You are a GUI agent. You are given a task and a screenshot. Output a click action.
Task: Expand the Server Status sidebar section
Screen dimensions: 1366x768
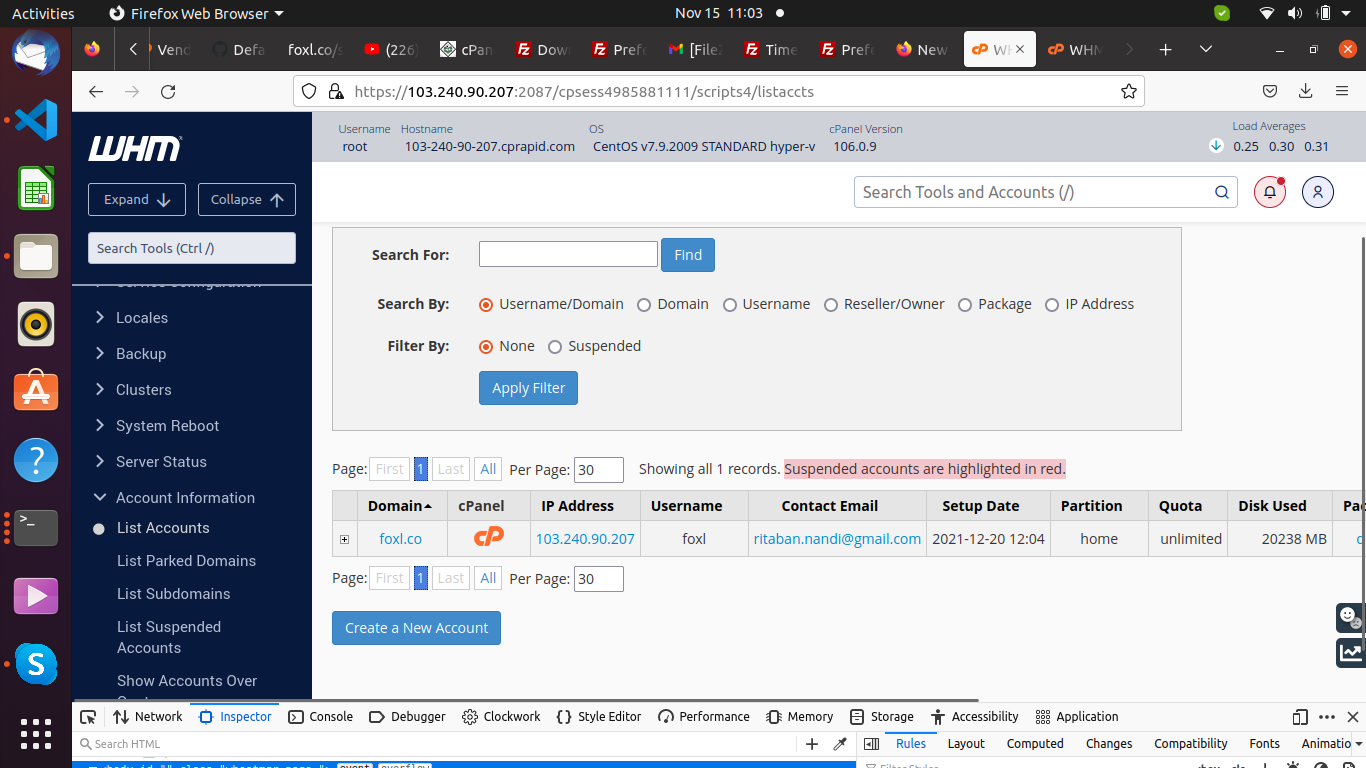pyautogui.click(x=161, y=462)
